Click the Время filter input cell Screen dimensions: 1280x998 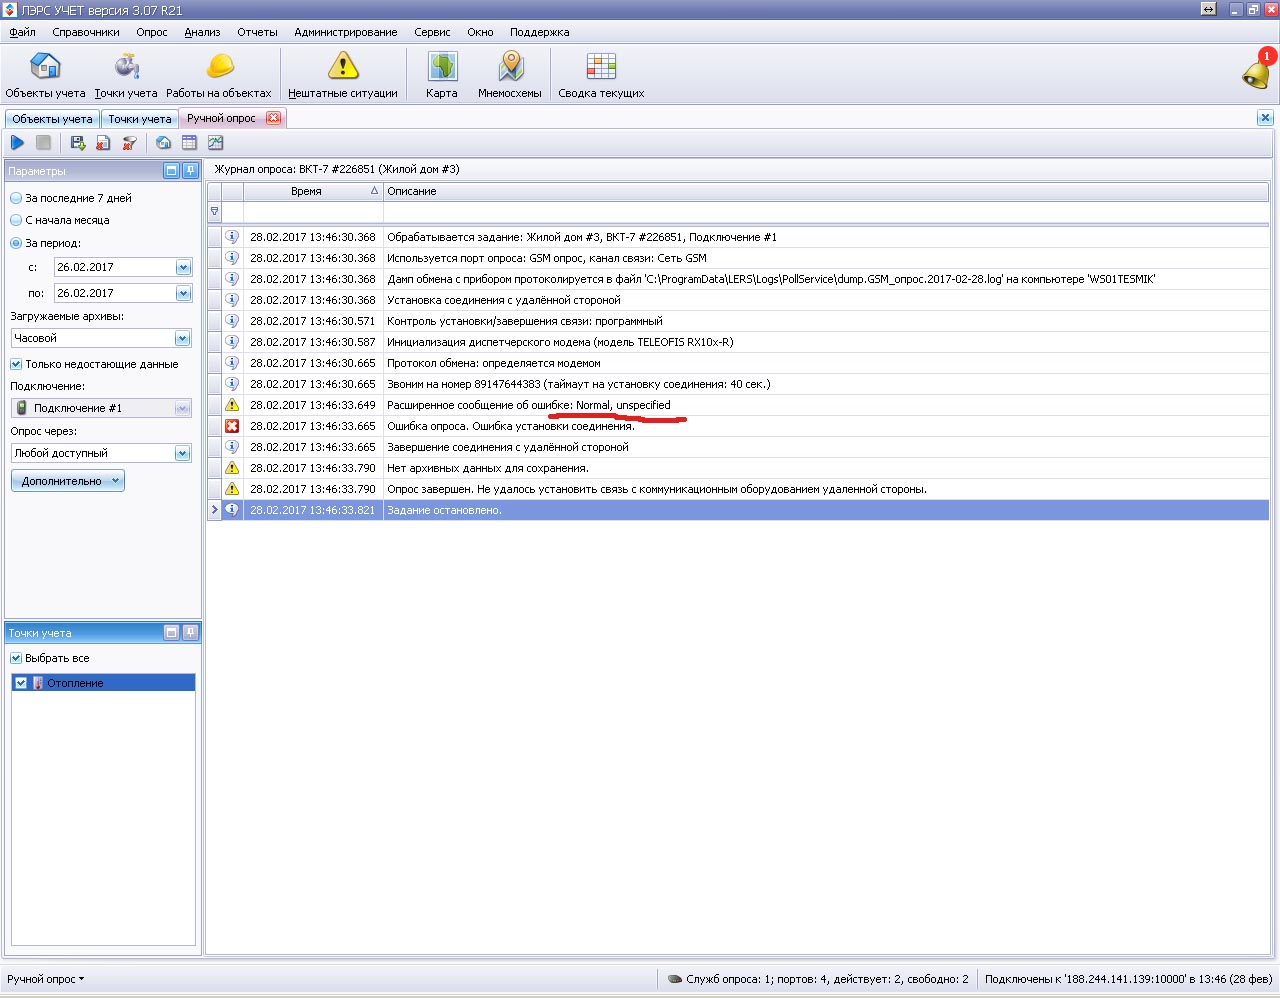313,212
